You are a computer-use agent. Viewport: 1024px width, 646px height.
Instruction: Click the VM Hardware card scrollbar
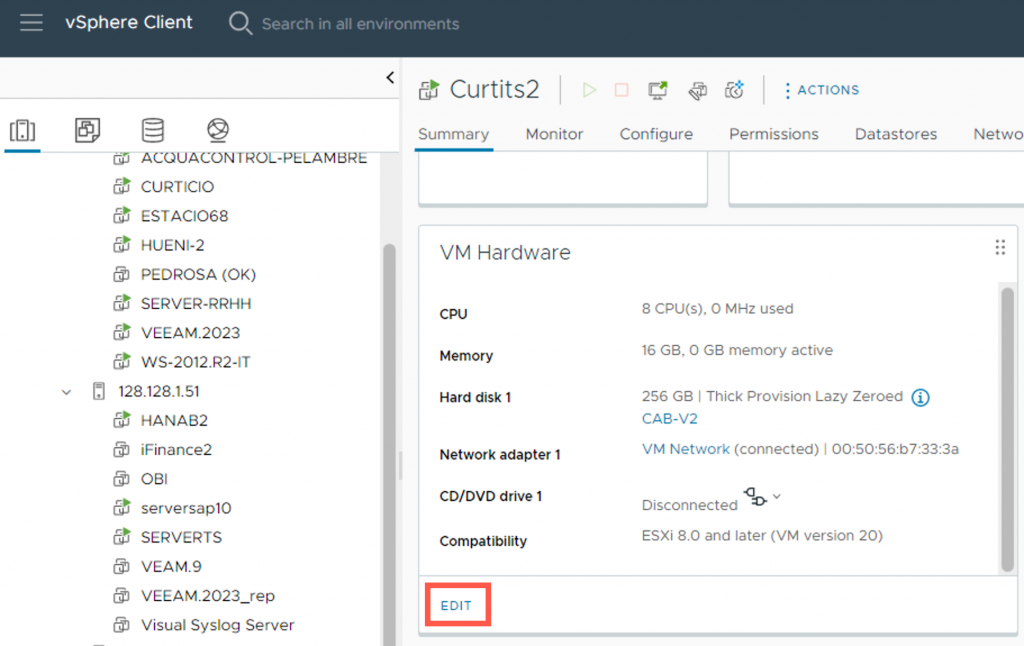tap(1007, 430)
